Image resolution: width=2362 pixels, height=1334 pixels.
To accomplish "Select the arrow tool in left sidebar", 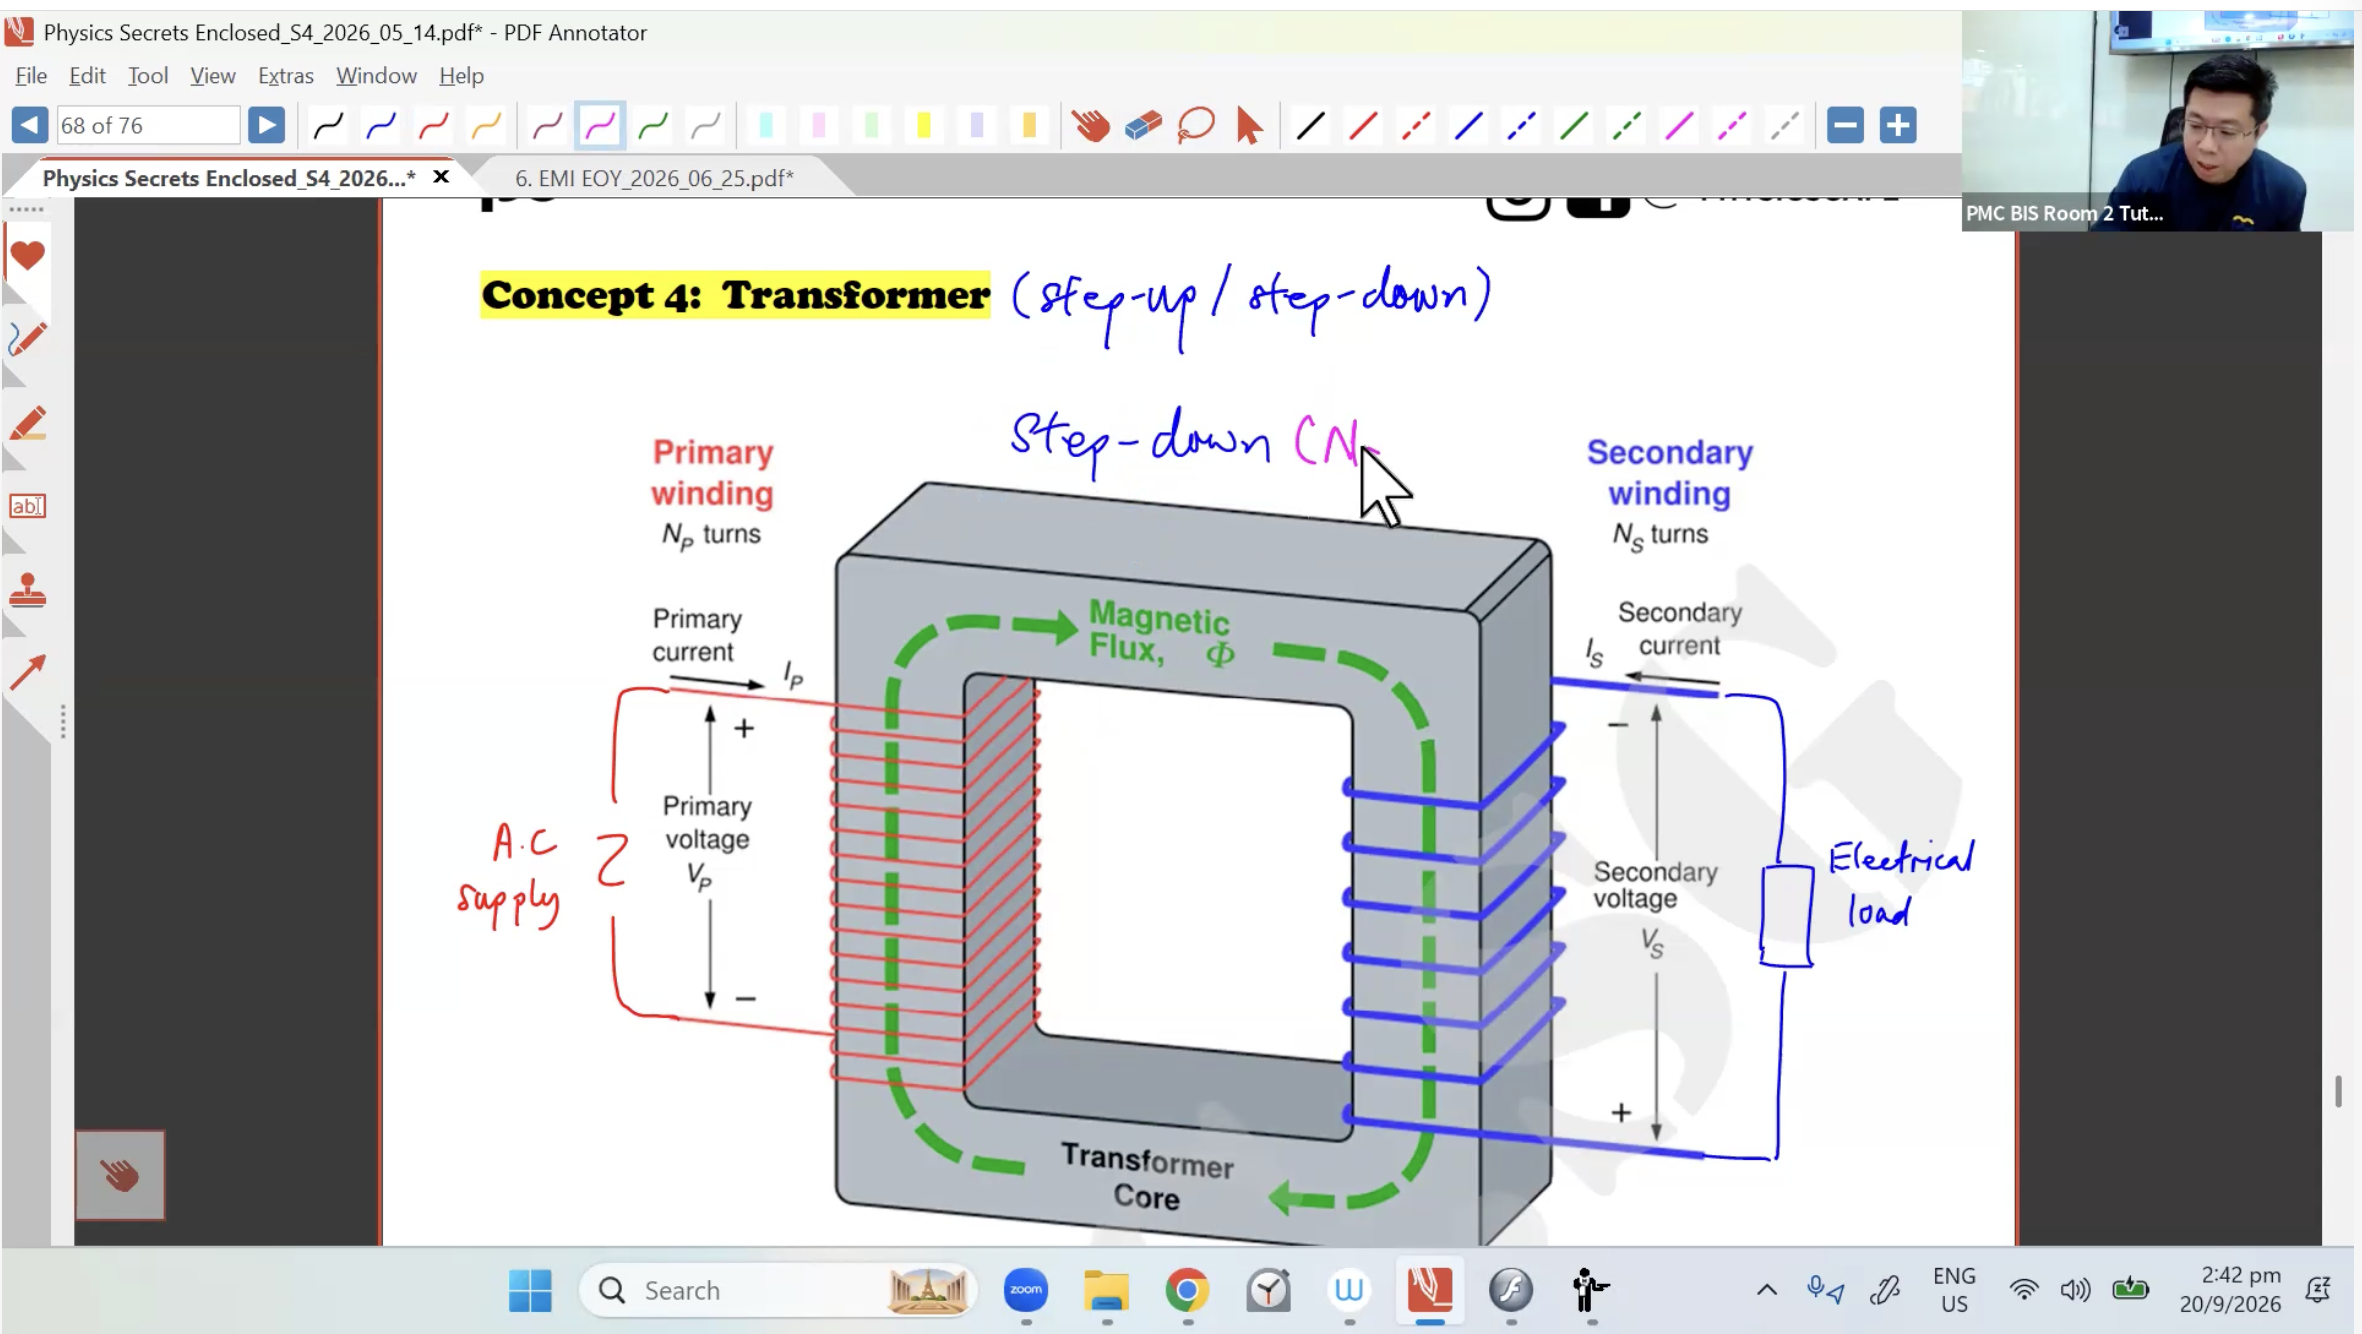I will (x=27, y=673).
